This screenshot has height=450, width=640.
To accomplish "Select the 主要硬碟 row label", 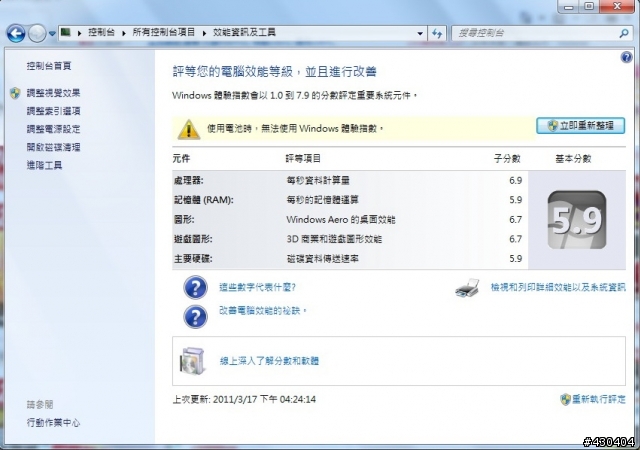I will tap(193, 258).
